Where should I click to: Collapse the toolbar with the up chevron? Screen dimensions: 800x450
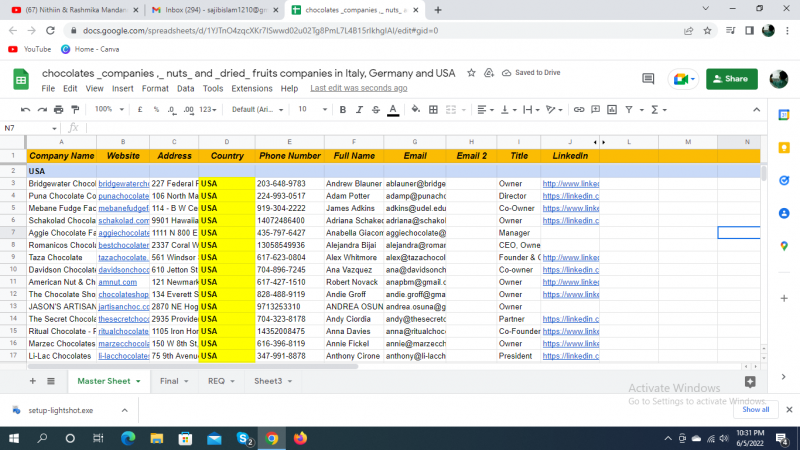(x=757, y=110)
